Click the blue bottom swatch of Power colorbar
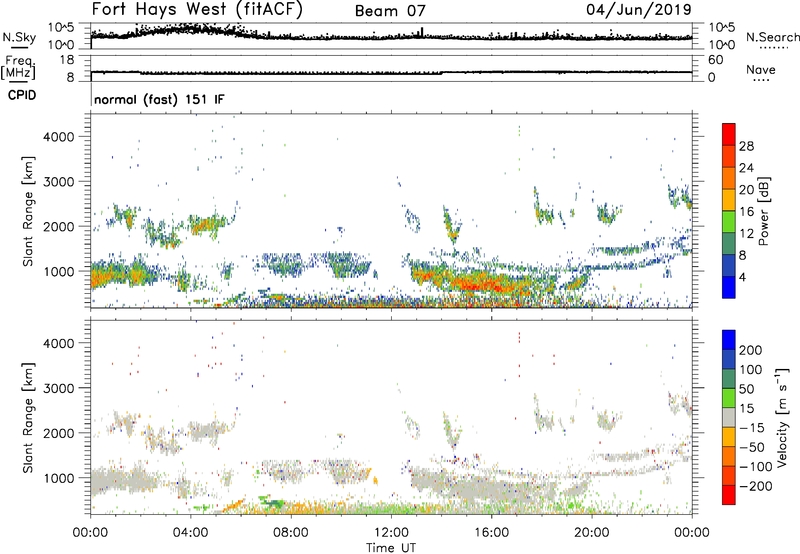The height and width of the screenshot is (554, 800). (729, 287)
